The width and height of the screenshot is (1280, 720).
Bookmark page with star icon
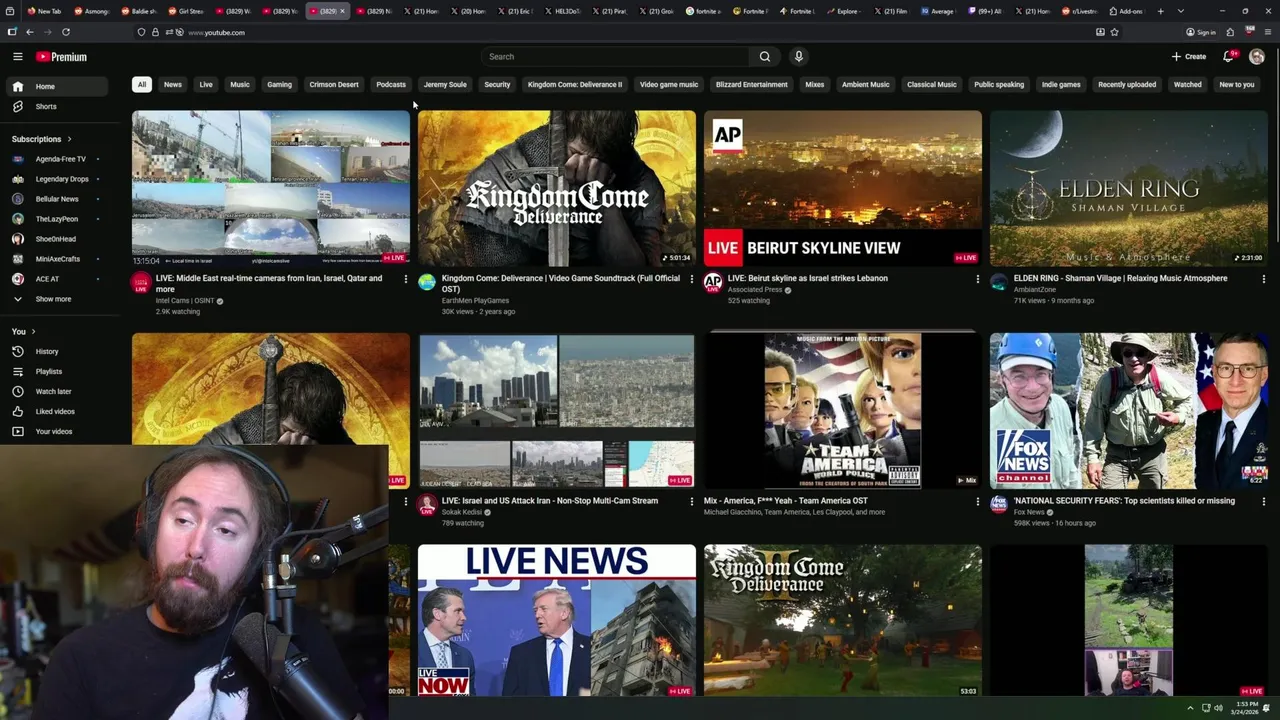click(x=1114, y=32)
